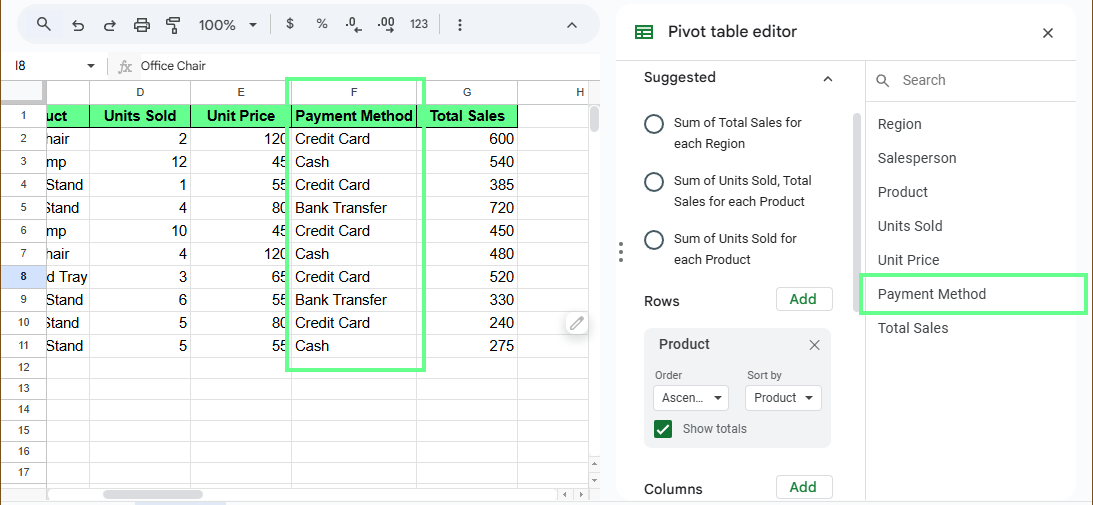The image size is (1093, 505).
Task: Click the decrease decimal places icon
Action: [x=353, y=24]
